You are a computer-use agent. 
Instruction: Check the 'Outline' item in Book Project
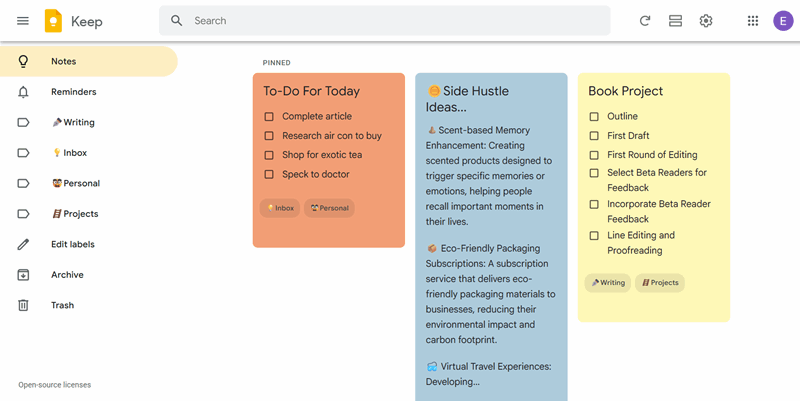594,117
